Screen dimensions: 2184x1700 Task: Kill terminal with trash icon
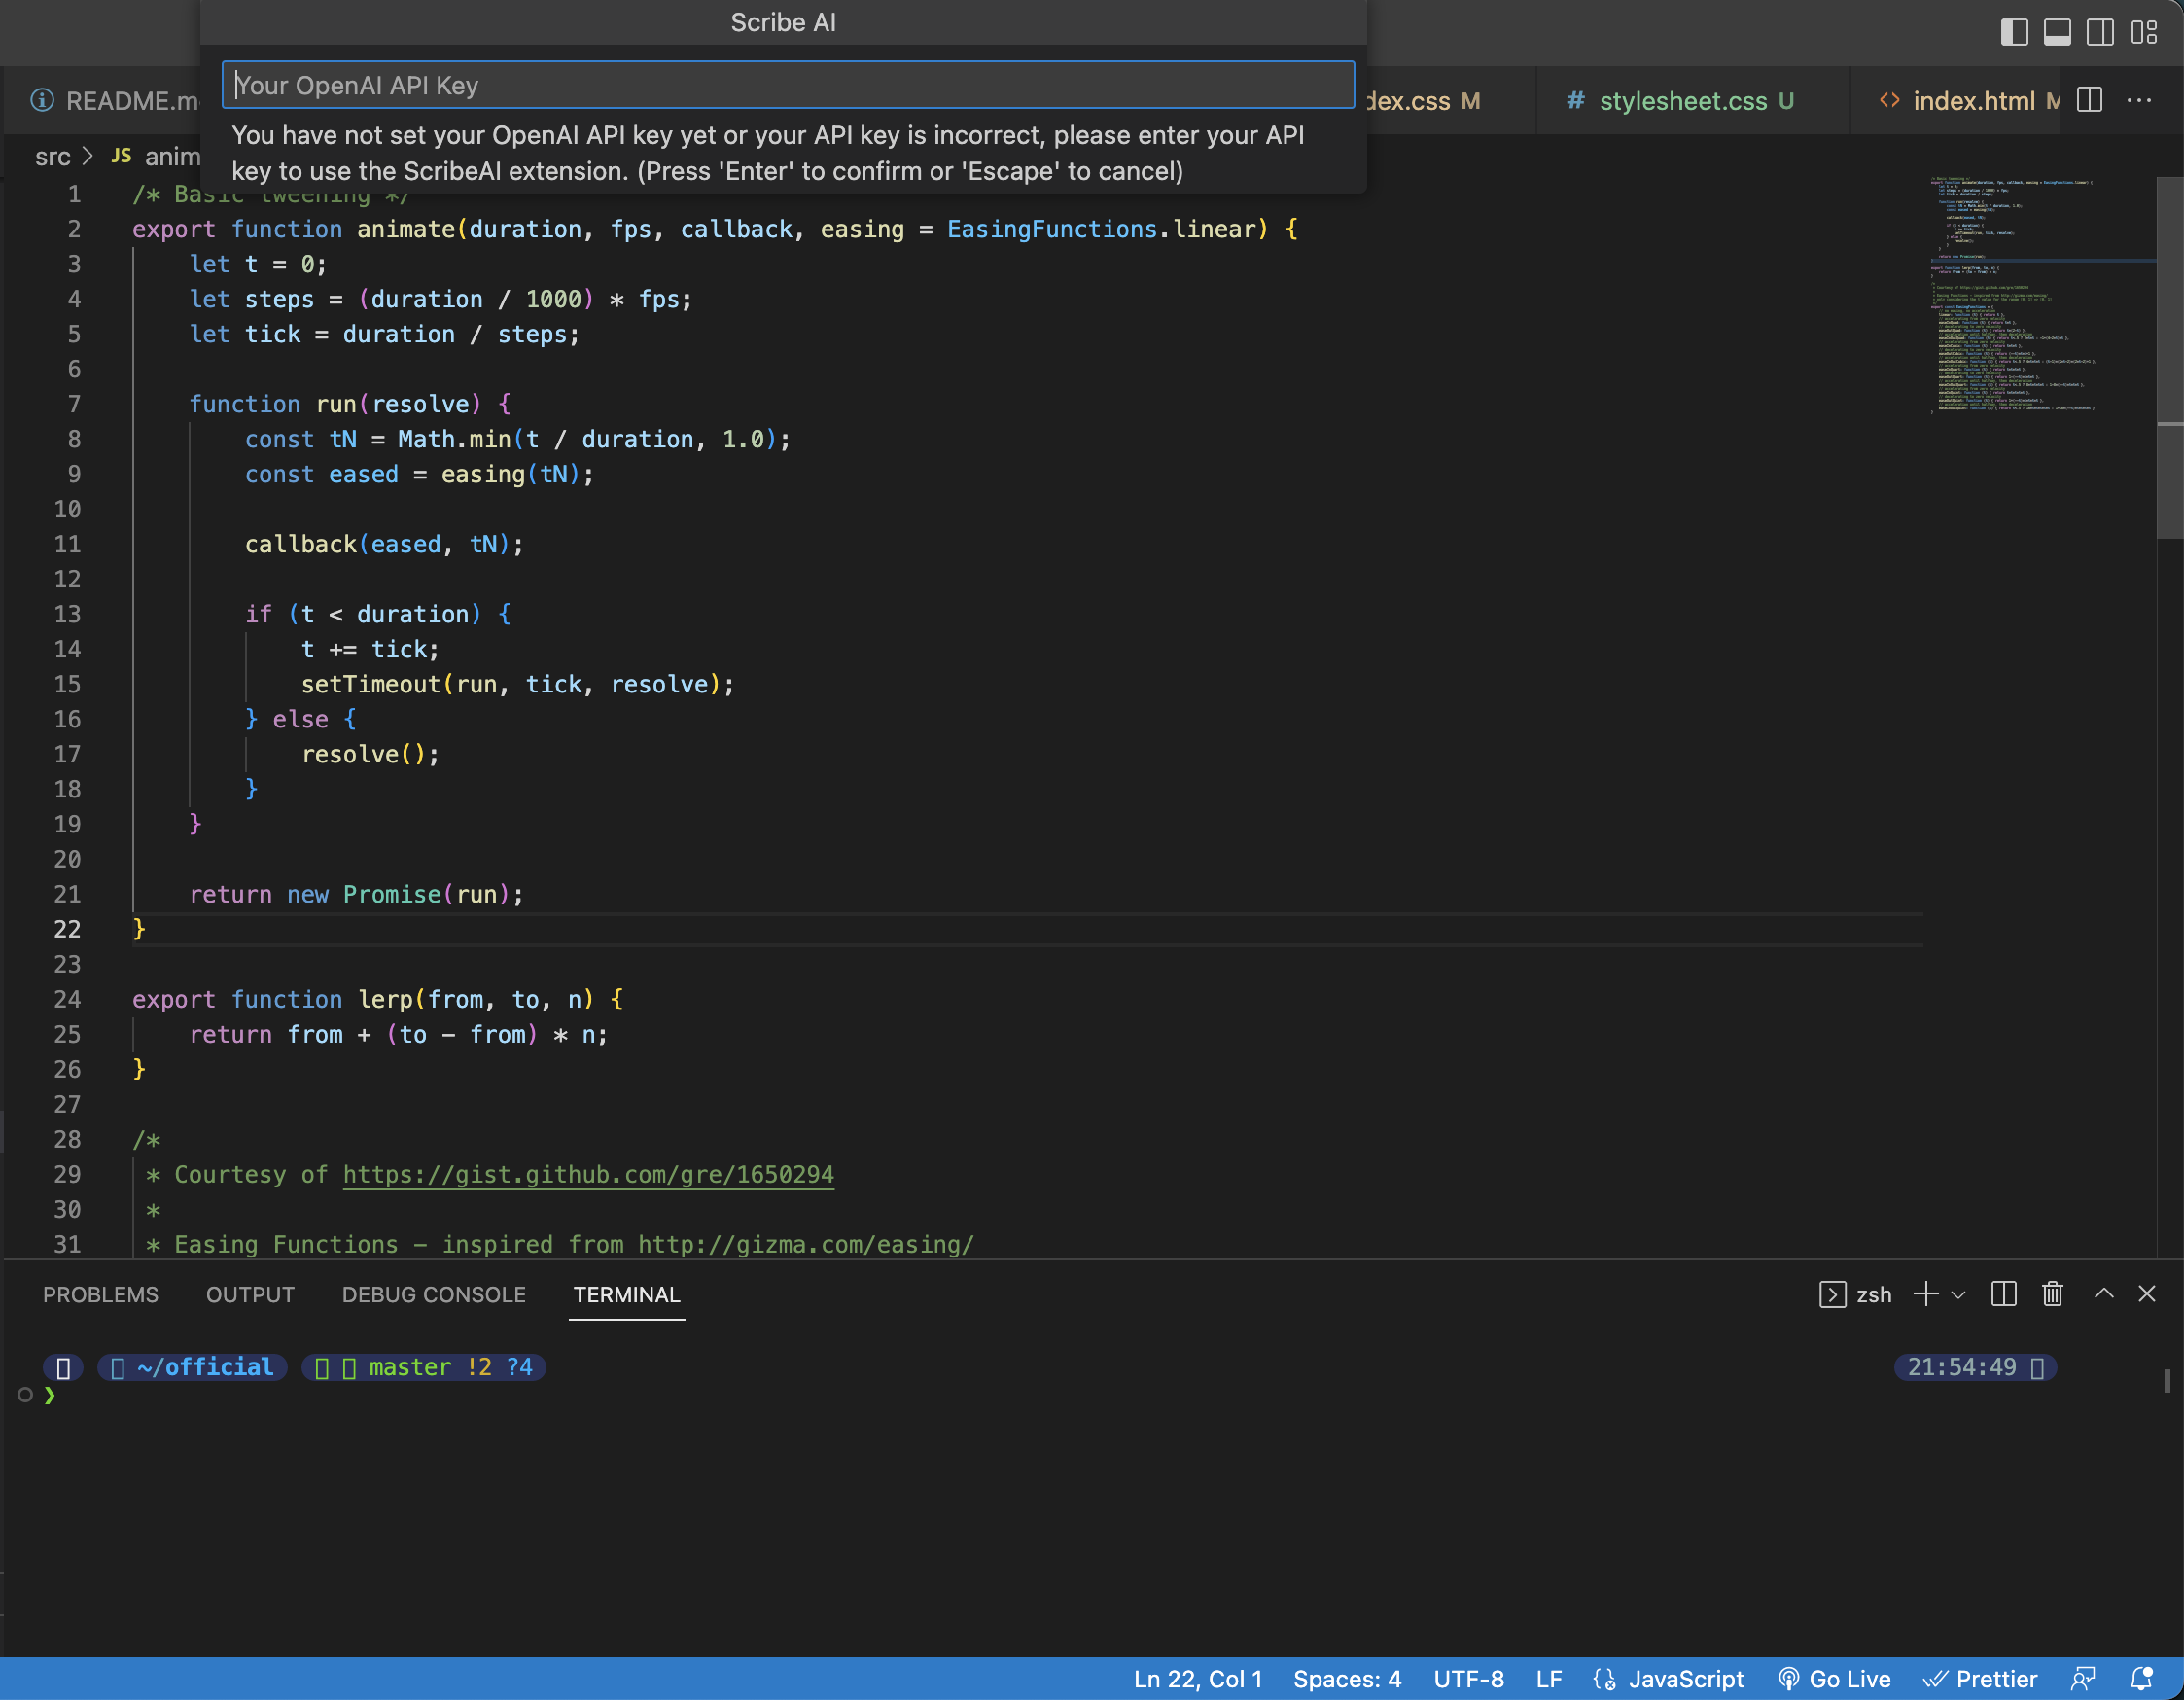click(x=2052, y=1294)
